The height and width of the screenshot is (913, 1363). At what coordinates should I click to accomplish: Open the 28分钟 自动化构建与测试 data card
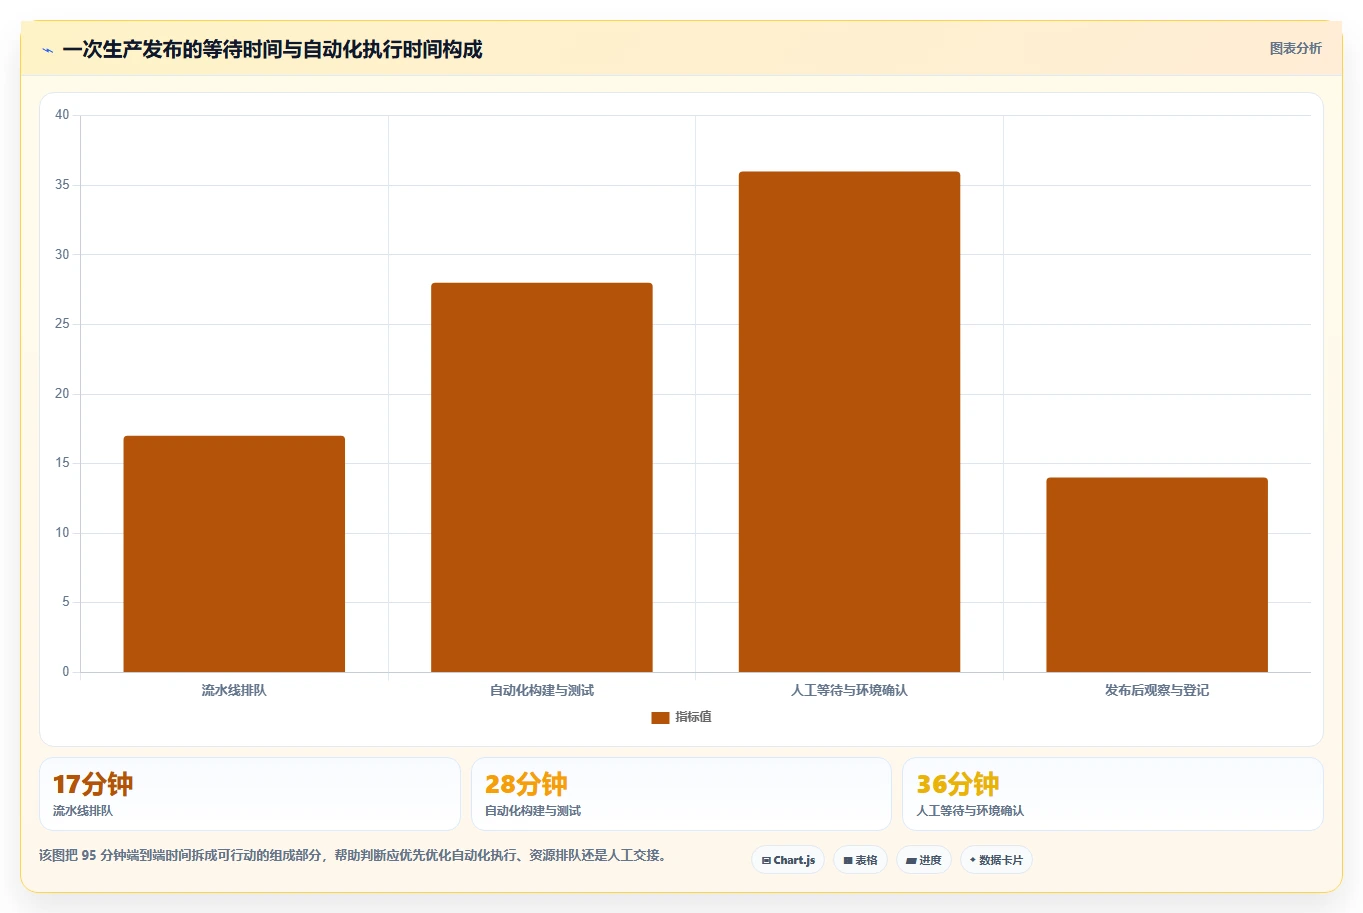pyautogui.click(x=681, y=794)
